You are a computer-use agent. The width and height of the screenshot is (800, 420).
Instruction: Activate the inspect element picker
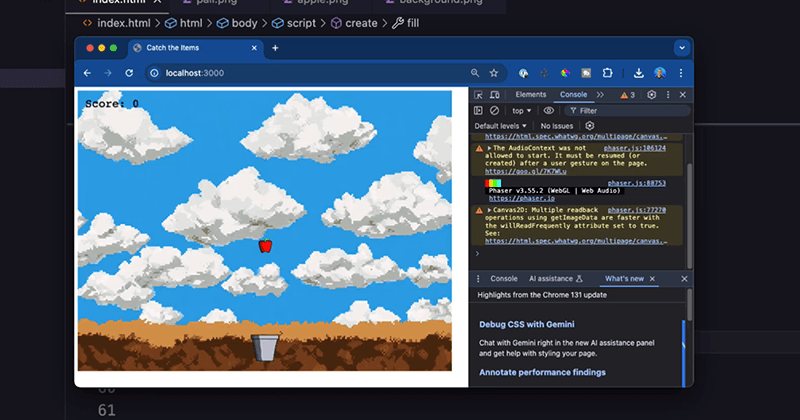coord(478,95)
